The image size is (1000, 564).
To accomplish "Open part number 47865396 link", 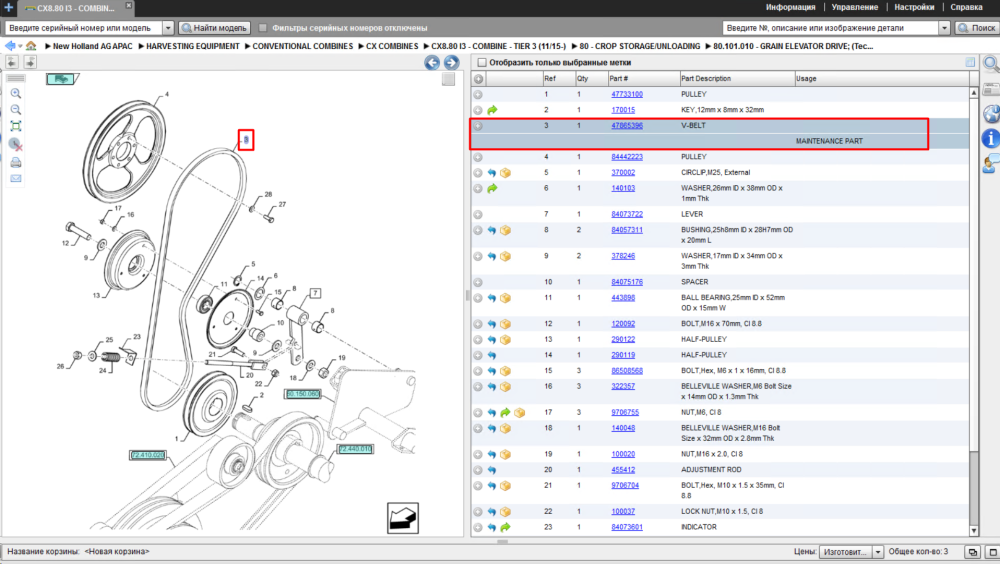I will point(627,126).
